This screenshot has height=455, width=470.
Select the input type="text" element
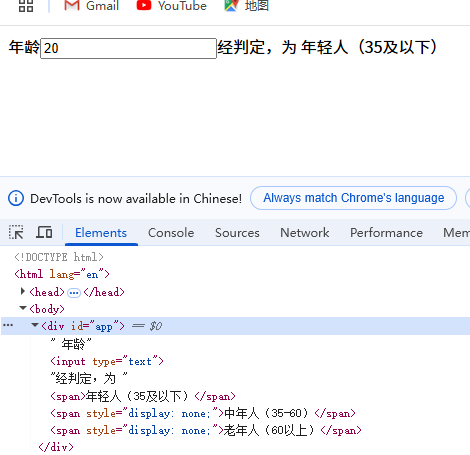pyautogui.click(x=107, y=361)
